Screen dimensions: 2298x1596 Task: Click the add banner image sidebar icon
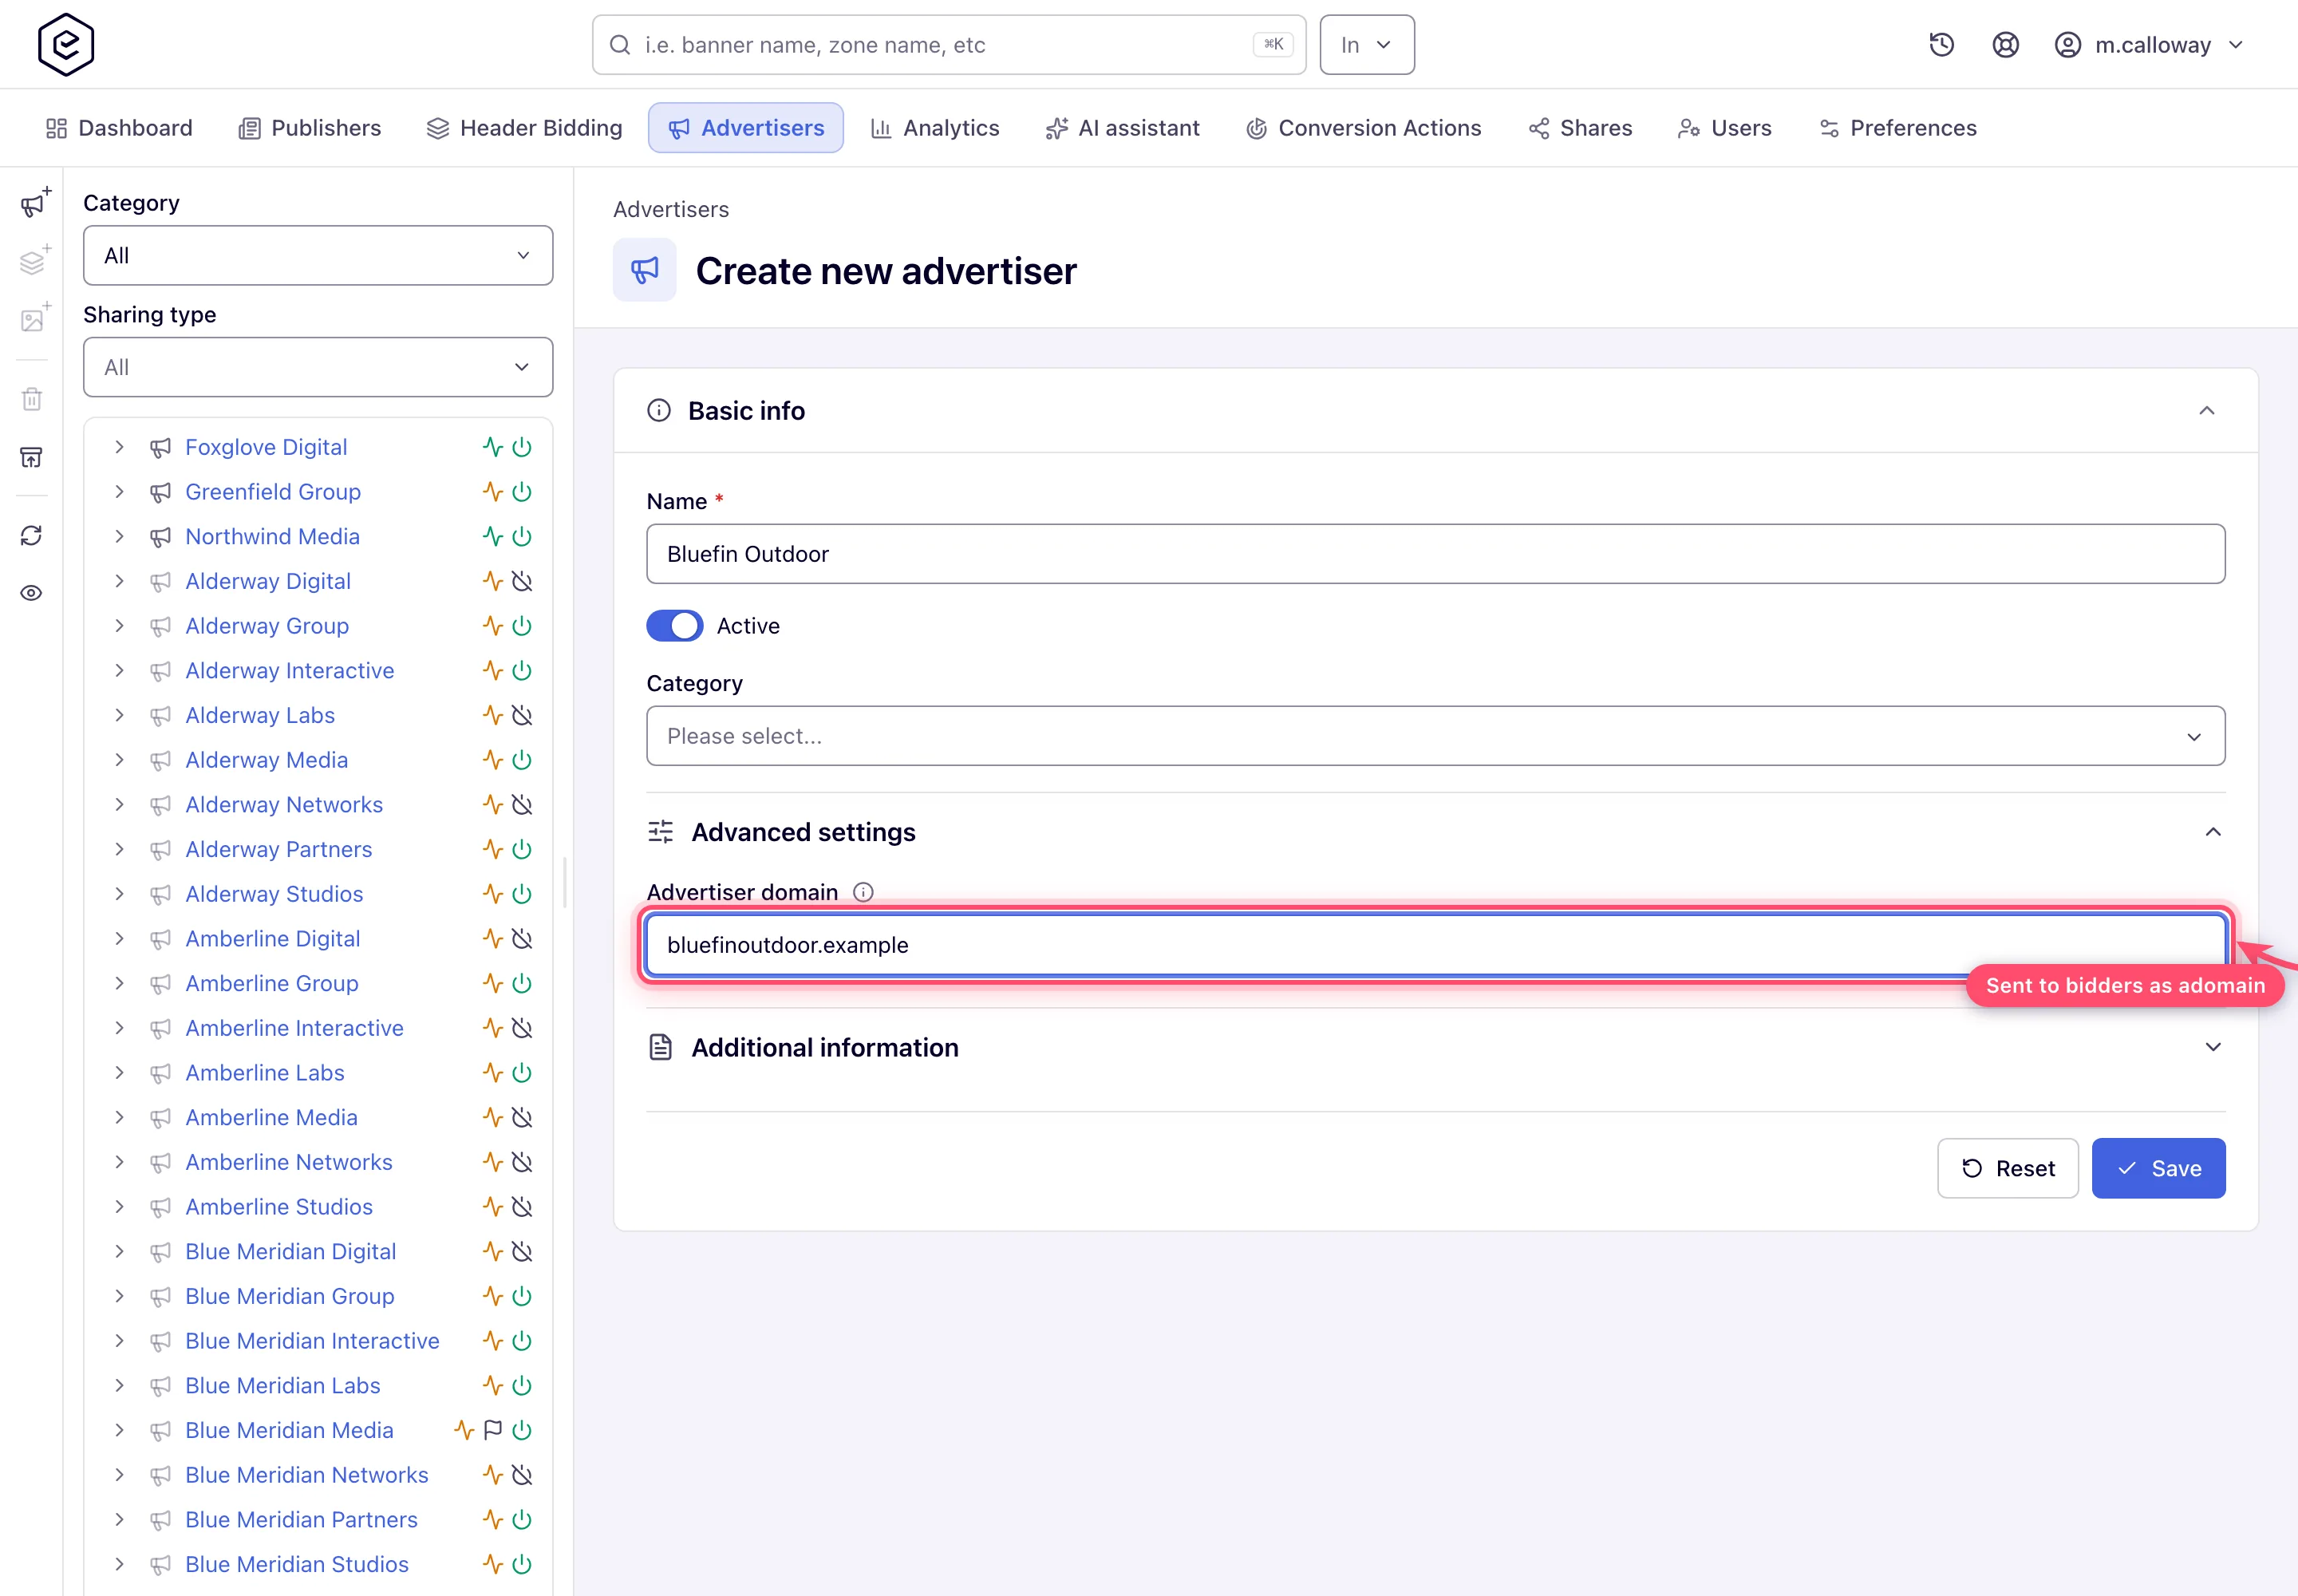35,319
